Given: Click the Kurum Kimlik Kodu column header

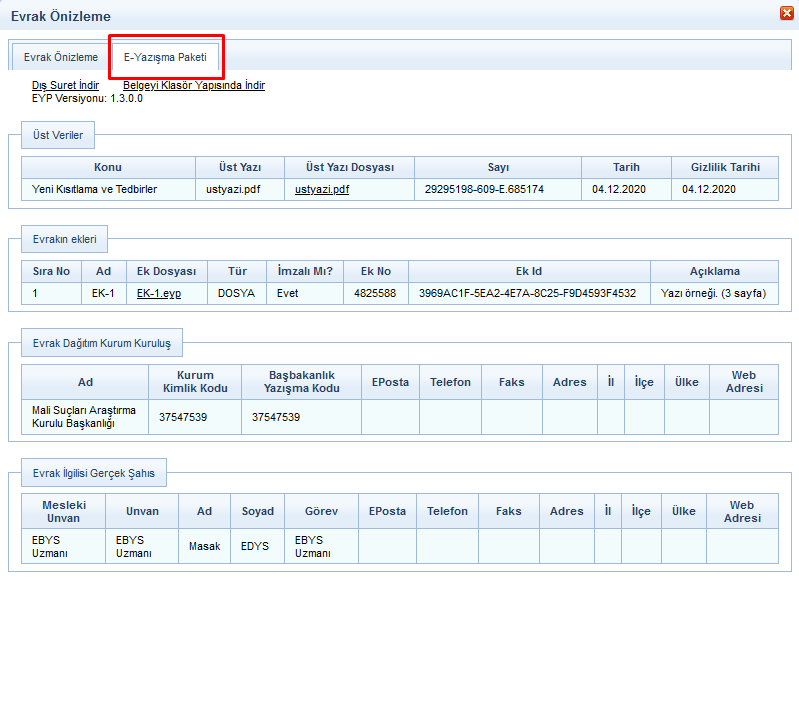Looking at the screenshot, I should tap(194, 382).
